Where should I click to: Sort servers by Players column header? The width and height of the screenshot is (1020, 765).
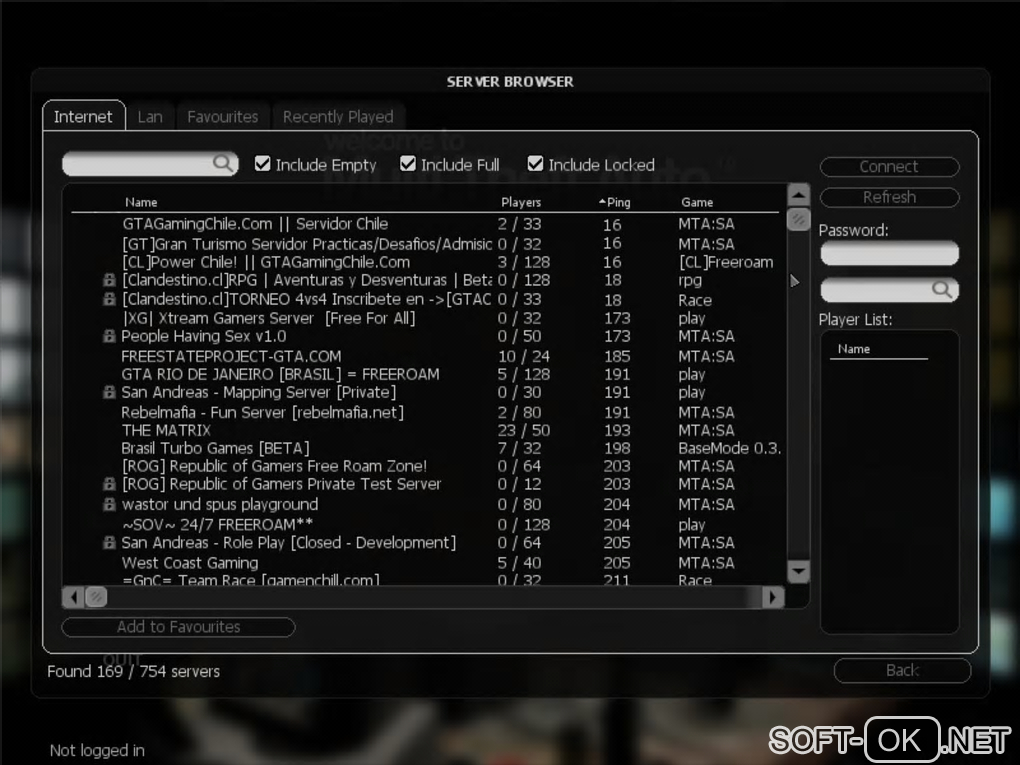521,202
